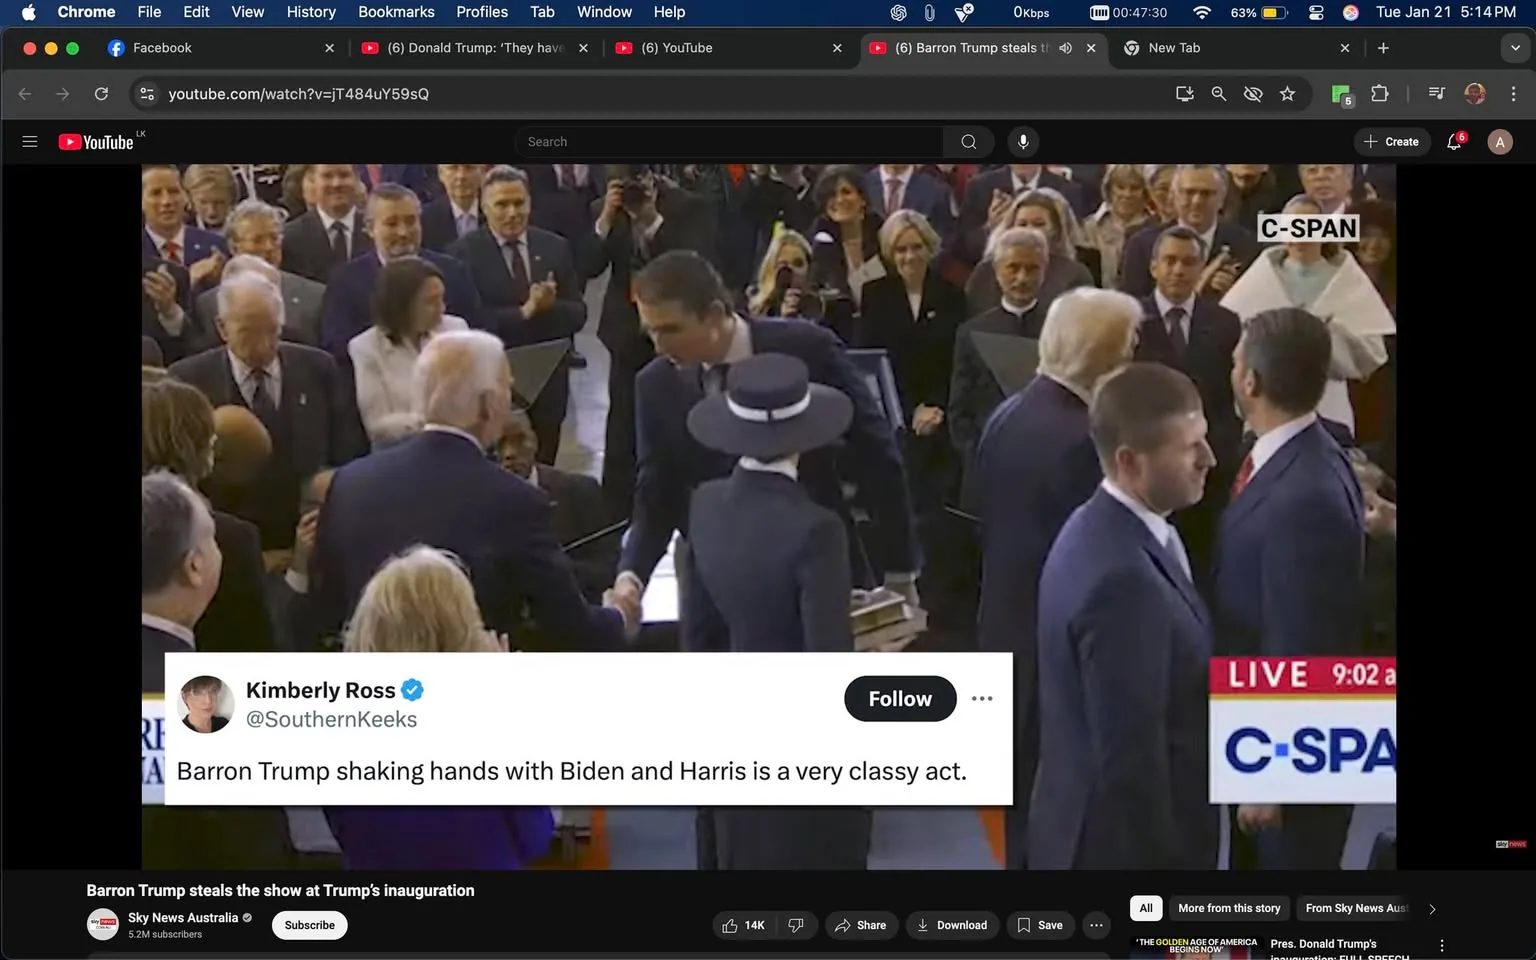The width and height of the screenshot is (1536, 960).
Task: Expand the From Sky News Australia chips with arrow
Action: tap(1432, 908)
